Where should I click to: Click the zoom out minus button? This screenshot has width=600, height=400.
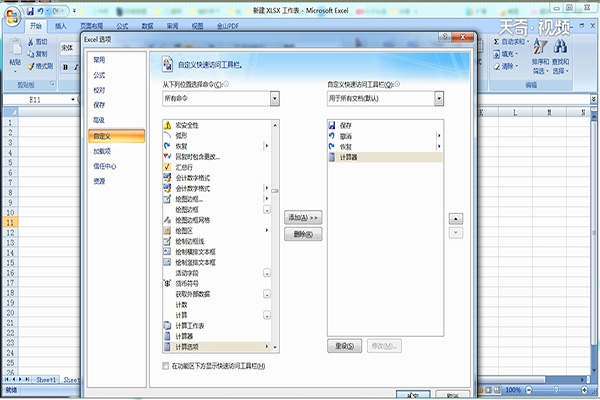point(529,390)
